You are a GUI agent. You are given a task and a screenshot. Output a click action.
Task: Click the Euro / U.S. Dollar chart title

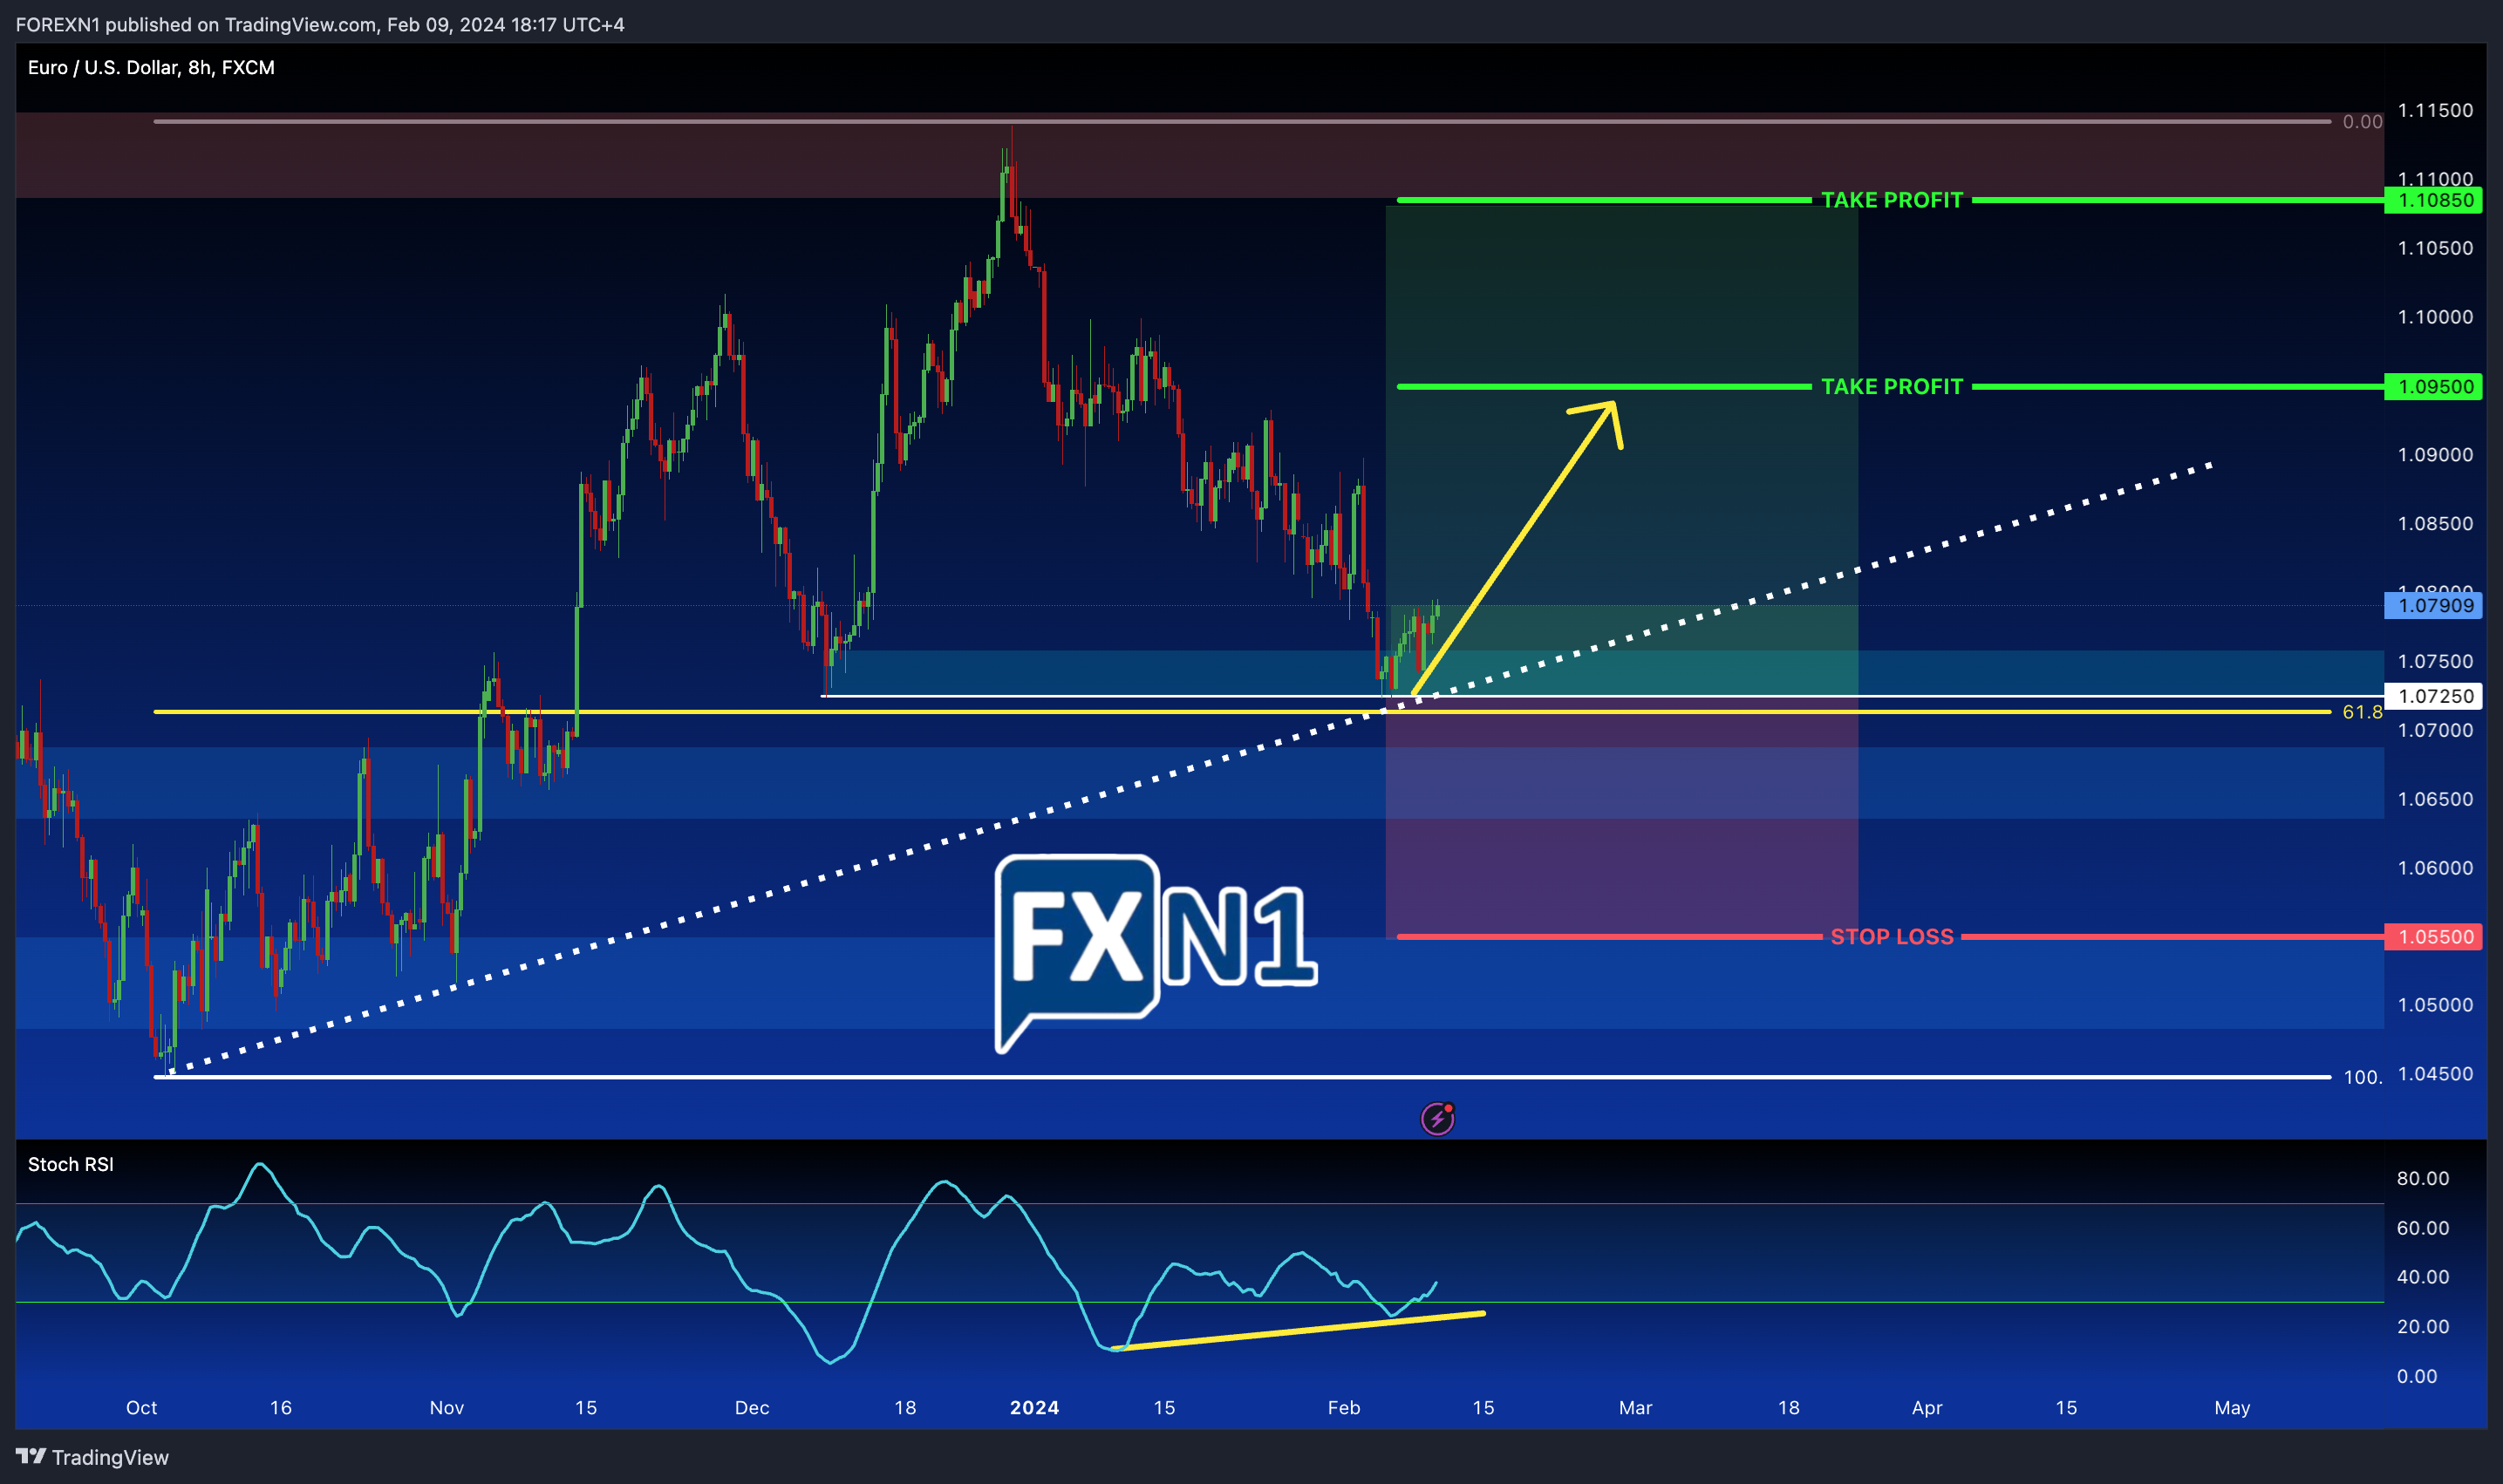pyautogui.click(x=151, y=67)
